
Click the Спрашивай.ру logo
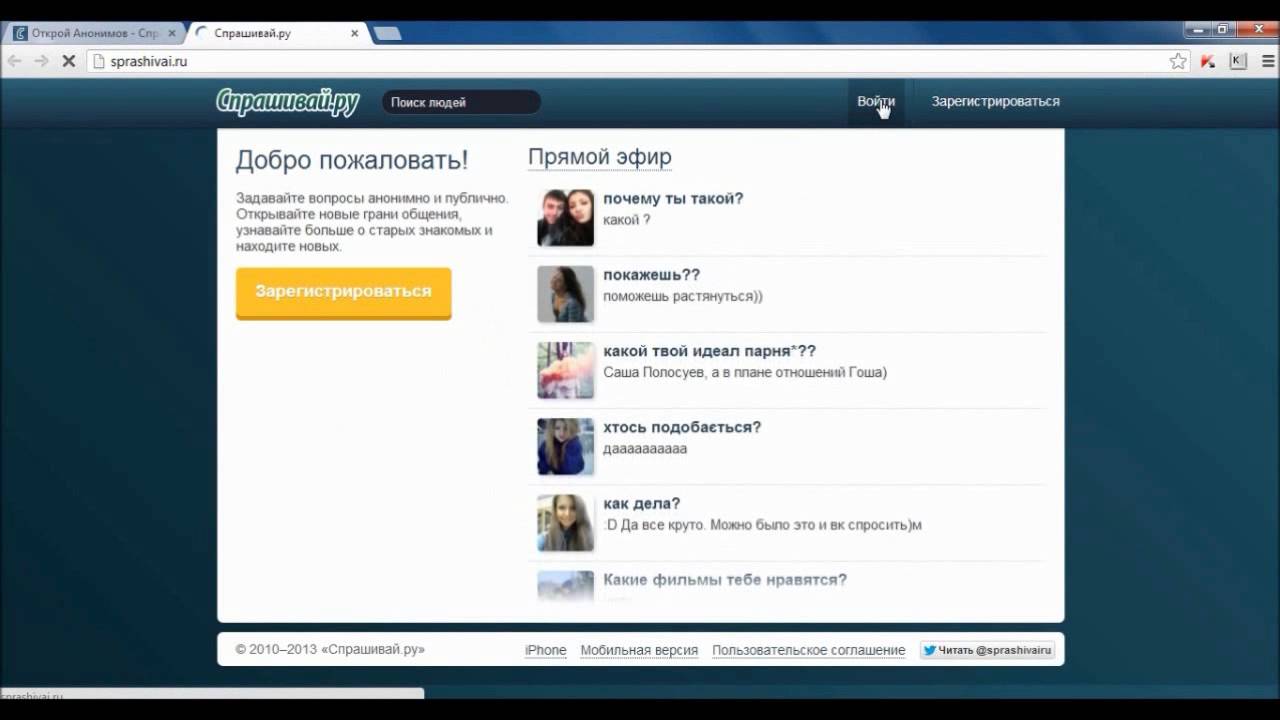(x=288, y=102)
